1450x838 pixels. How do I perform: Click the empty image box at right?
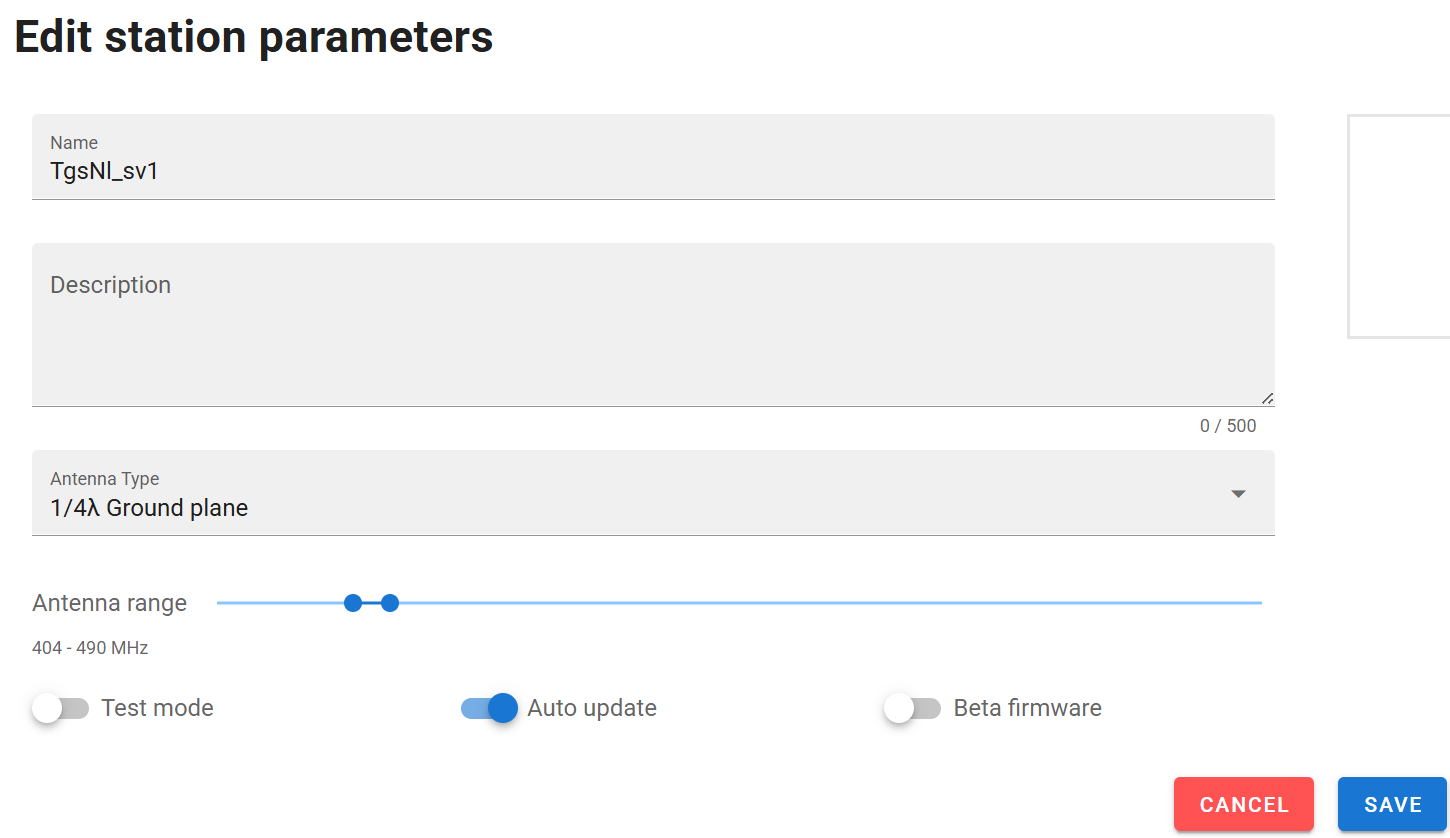(x=1399, y=226)
